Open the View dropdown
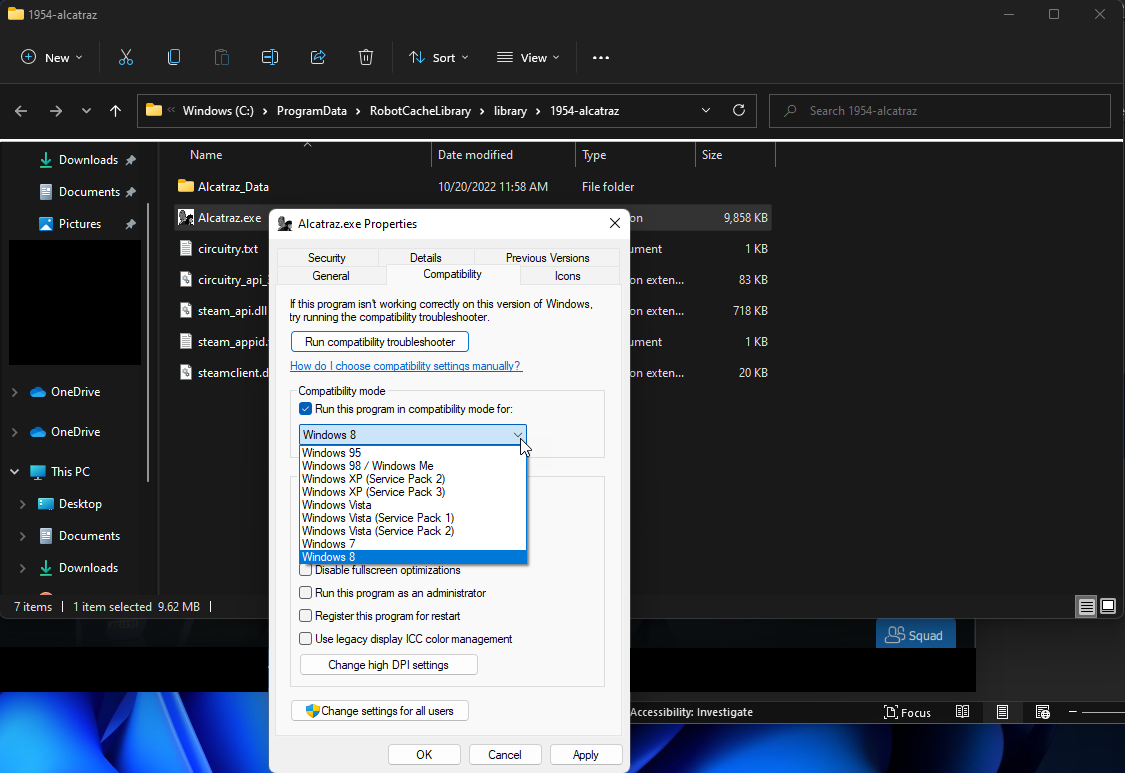This screenshot has width=1125, height=773. [x=528, y=57]
